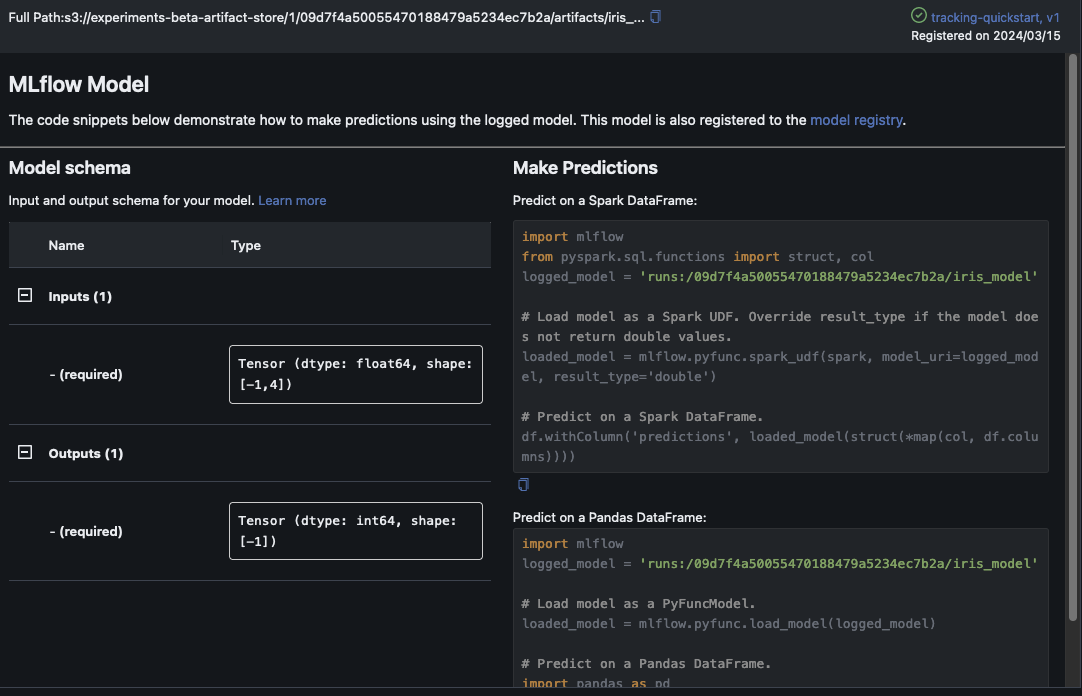Click the MLflow Model heading

coord(79,84)
